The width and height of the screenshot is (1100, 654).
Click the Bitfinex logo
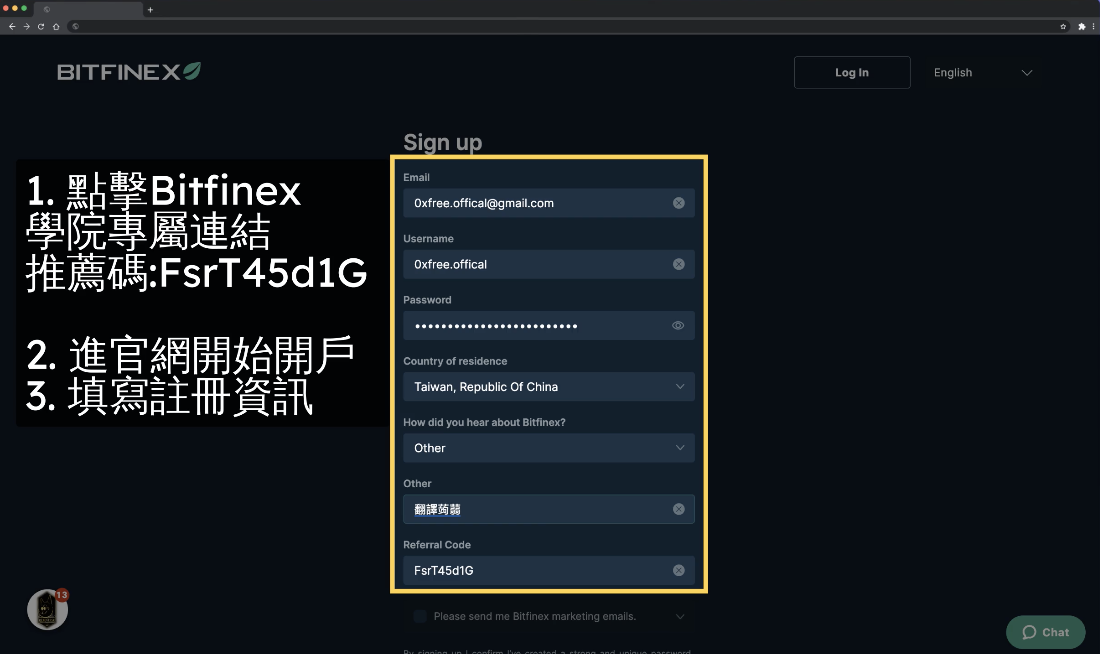click(x=129, y=72)
